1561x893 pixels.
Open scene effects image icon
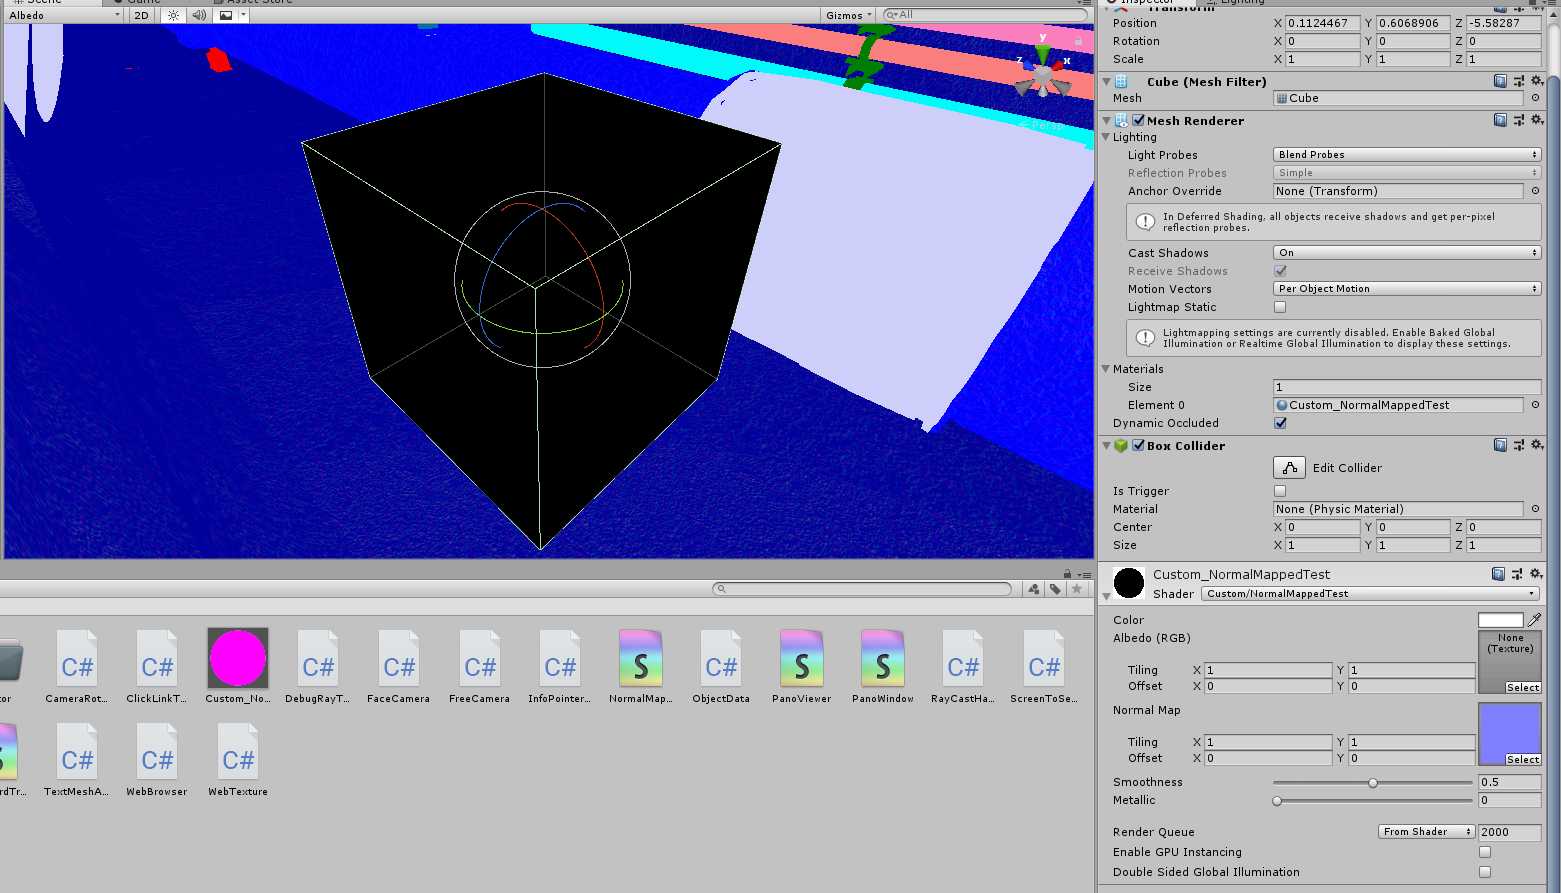(x=226, y=15)
